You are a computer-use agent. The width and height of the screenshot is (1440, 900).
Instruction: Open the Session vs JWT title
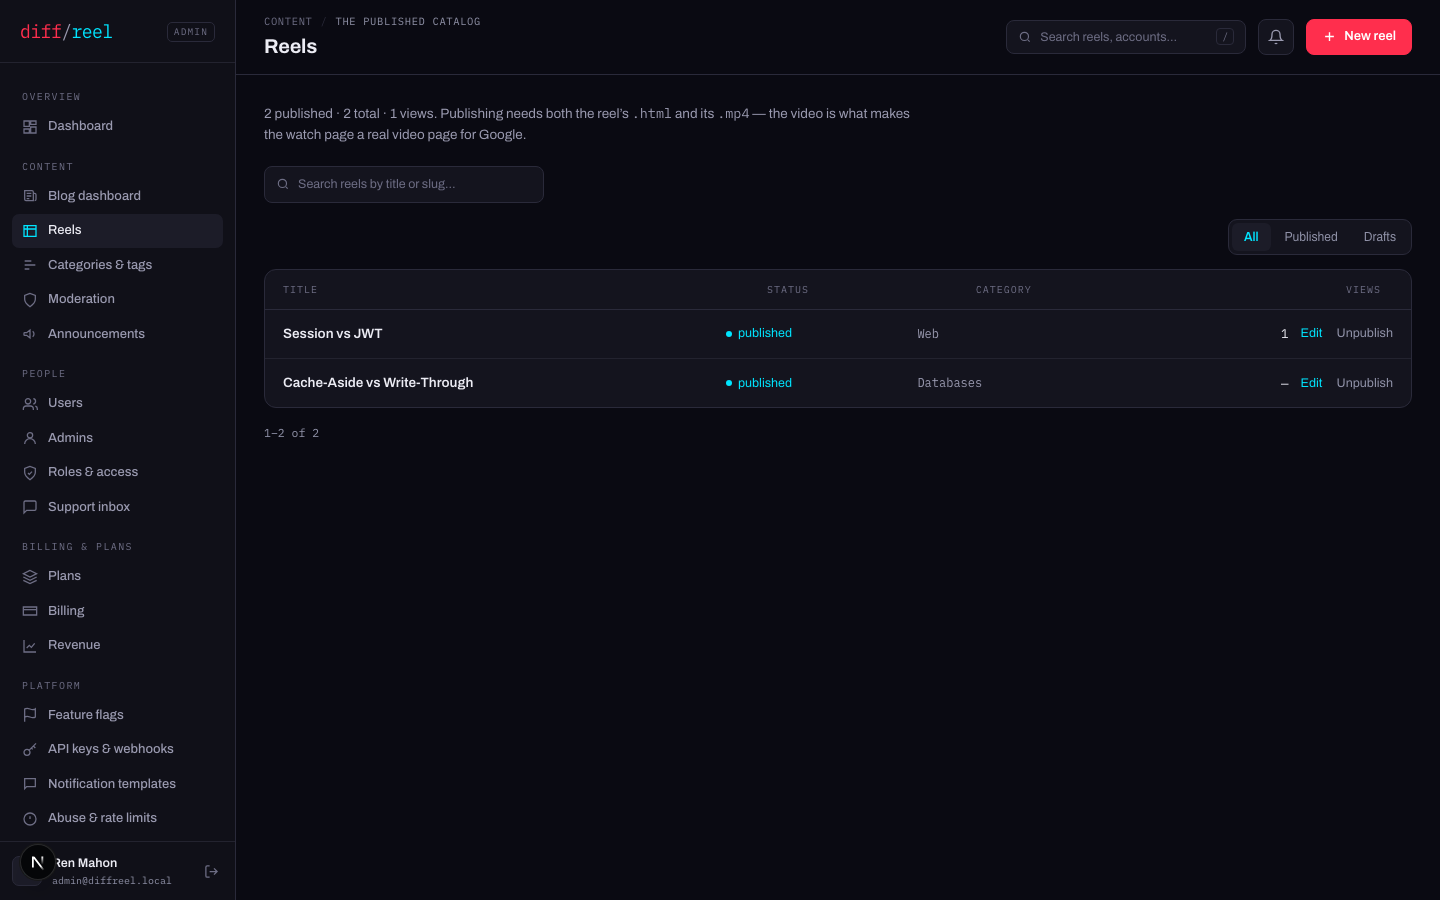pos(333,334)
